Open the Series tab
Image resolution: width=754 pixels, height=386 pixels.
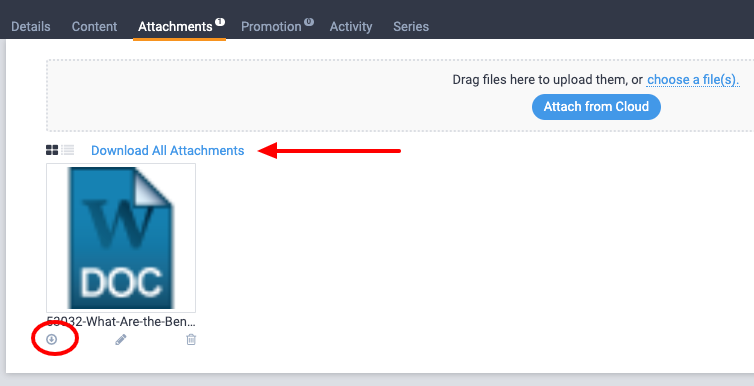click(x=411, y=26)
